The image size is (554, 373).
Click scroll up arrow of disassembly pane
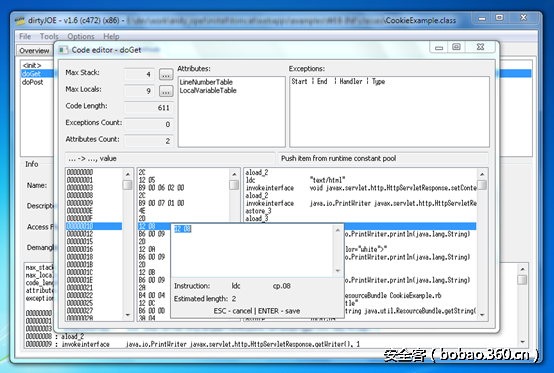click(x=482, y=174)
